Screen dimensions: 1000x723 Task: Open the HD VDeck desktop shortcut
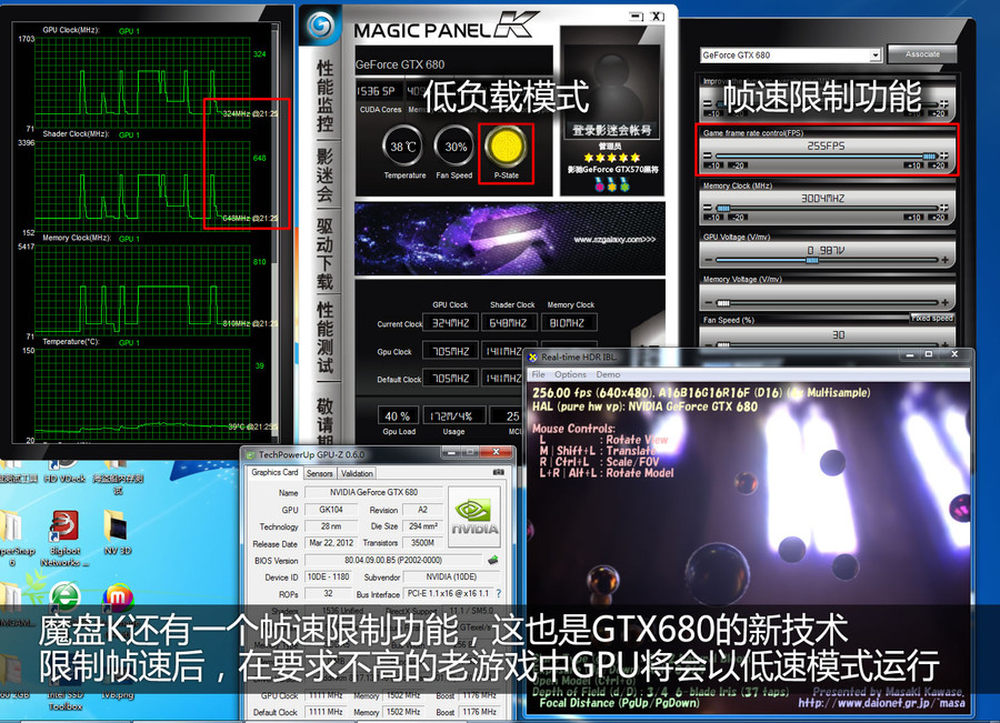tap(64, 472)
